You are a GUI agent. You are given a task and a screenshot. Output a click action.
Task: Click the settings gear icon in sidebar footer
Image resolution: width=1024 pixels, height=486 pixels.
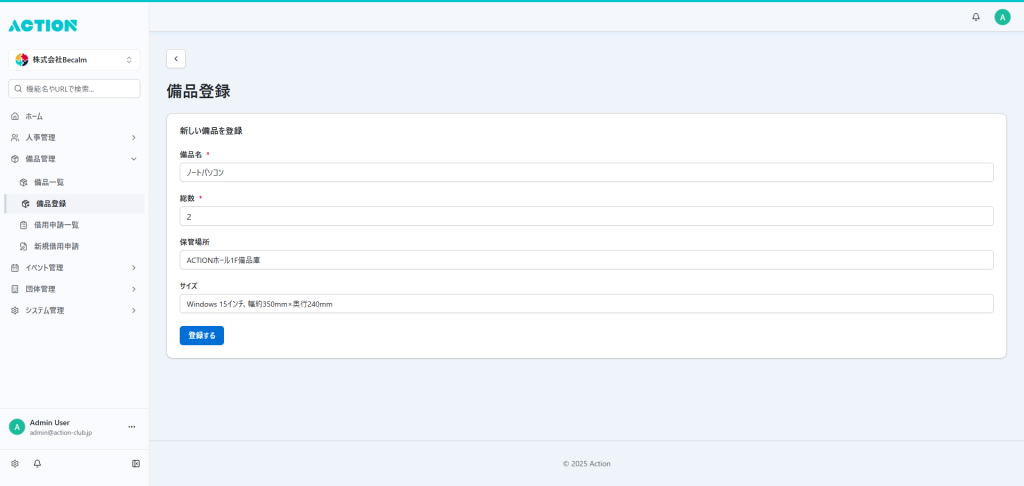pyautogui.click(x=15, y=464)
